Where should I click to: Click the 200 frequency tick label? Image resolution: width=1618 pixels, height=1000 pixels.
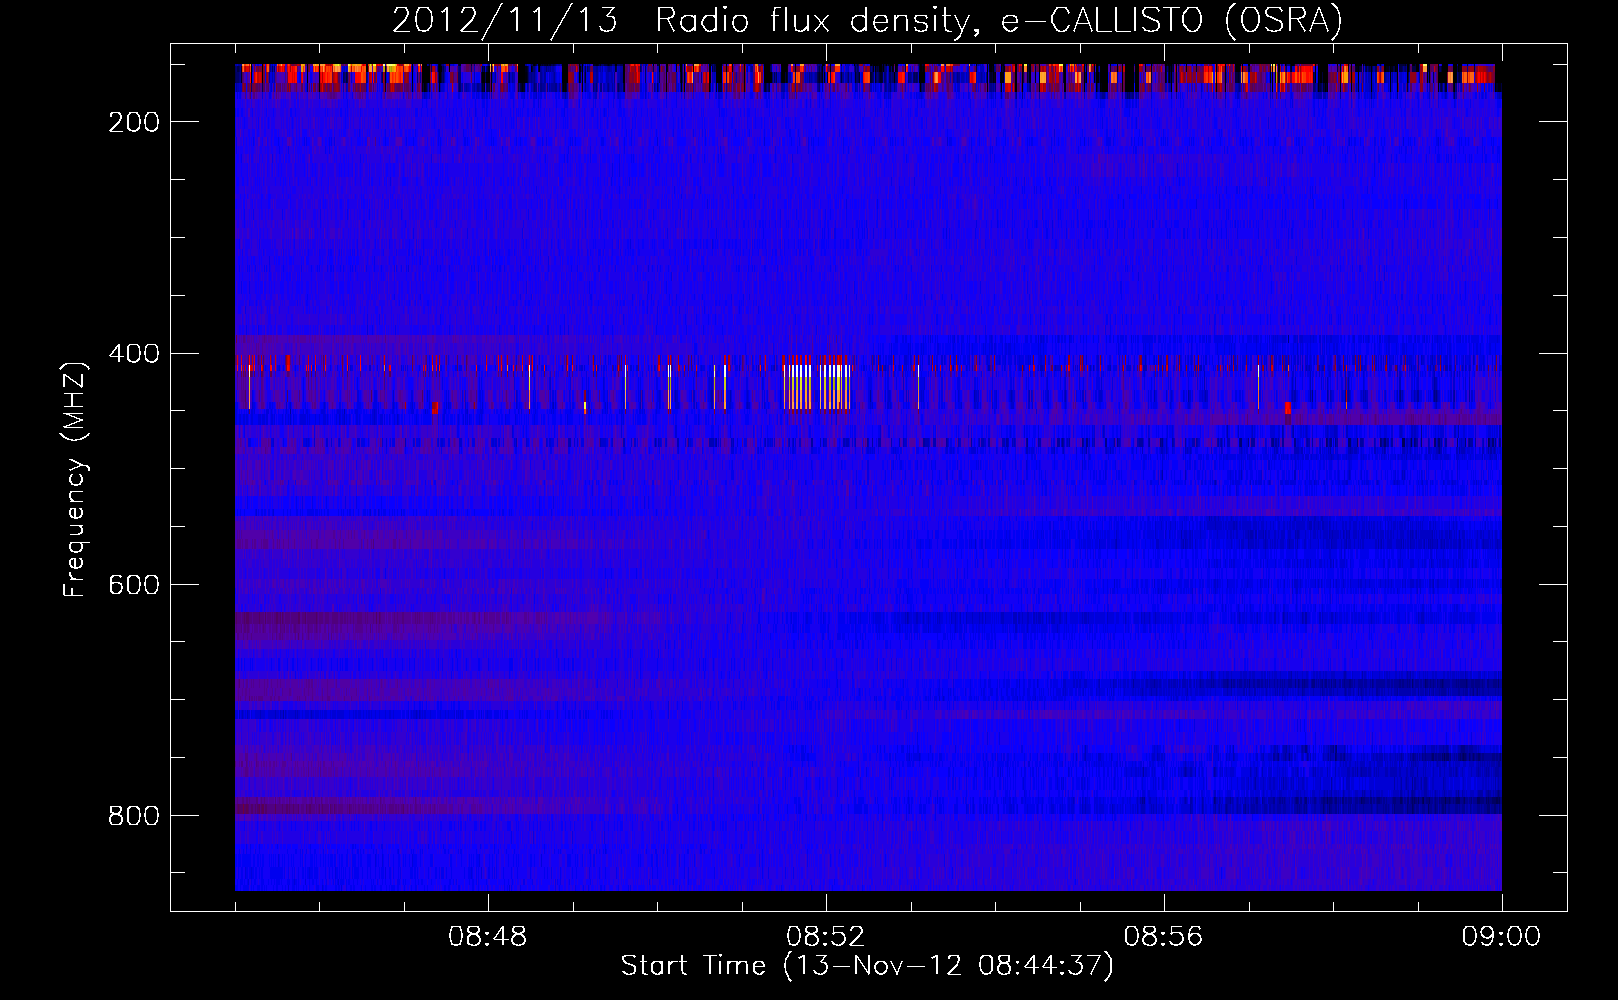point(134,122)
